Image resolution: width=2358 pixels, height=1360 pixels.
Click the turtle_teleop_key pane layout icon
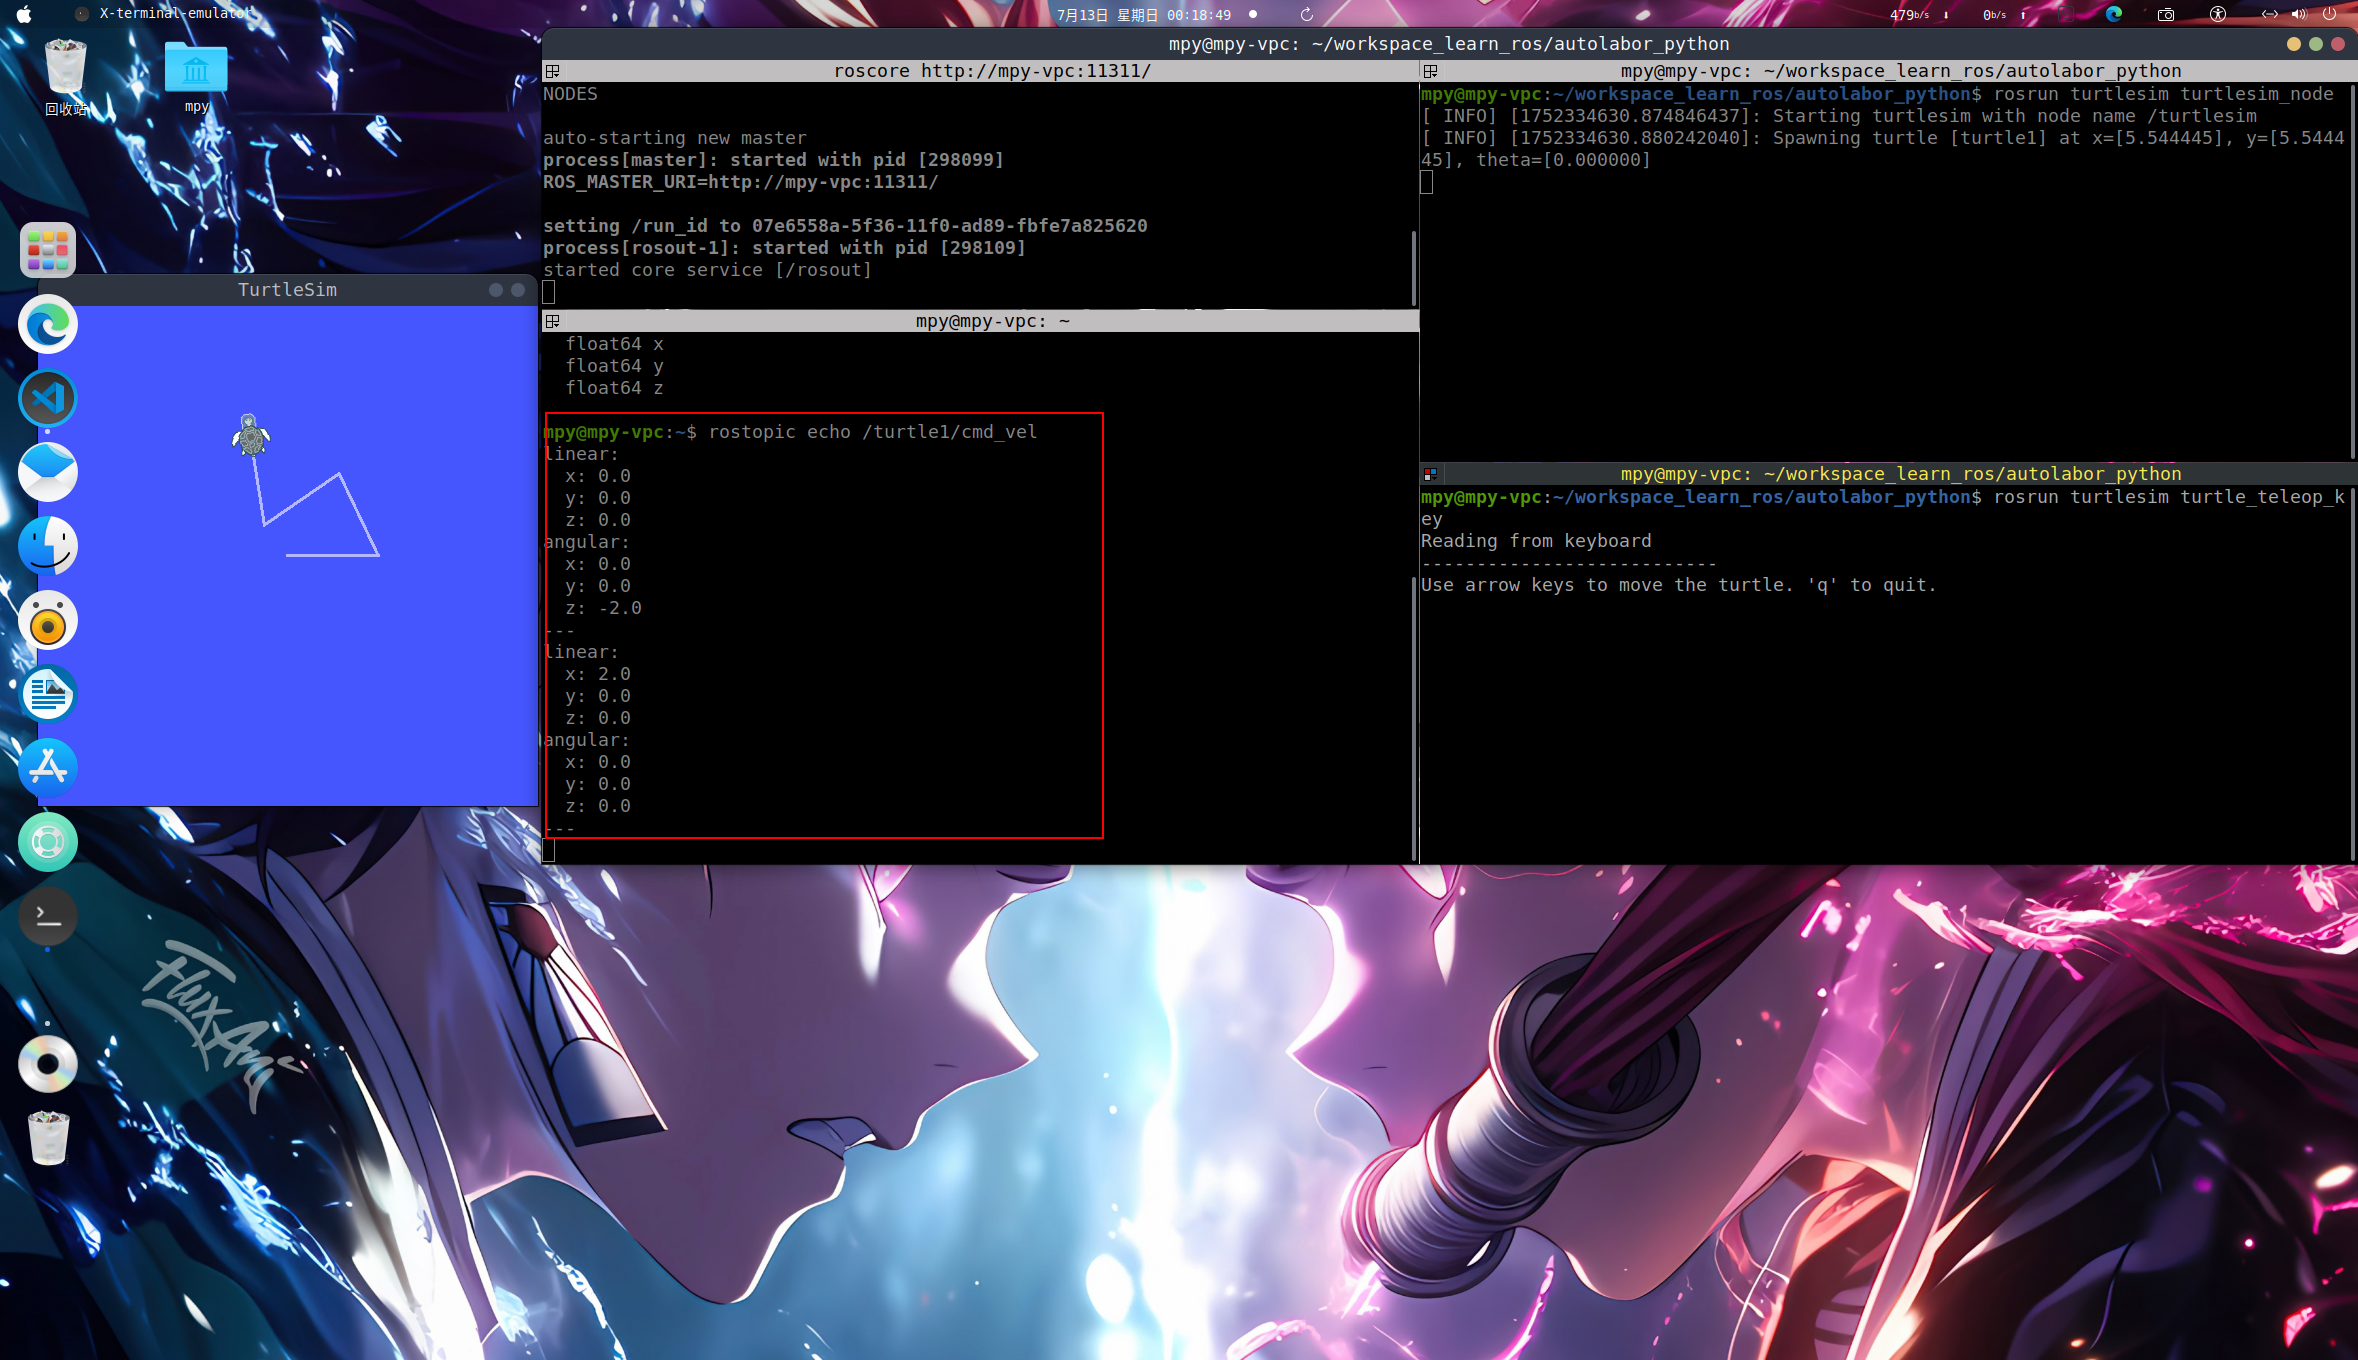(1431, 474)
